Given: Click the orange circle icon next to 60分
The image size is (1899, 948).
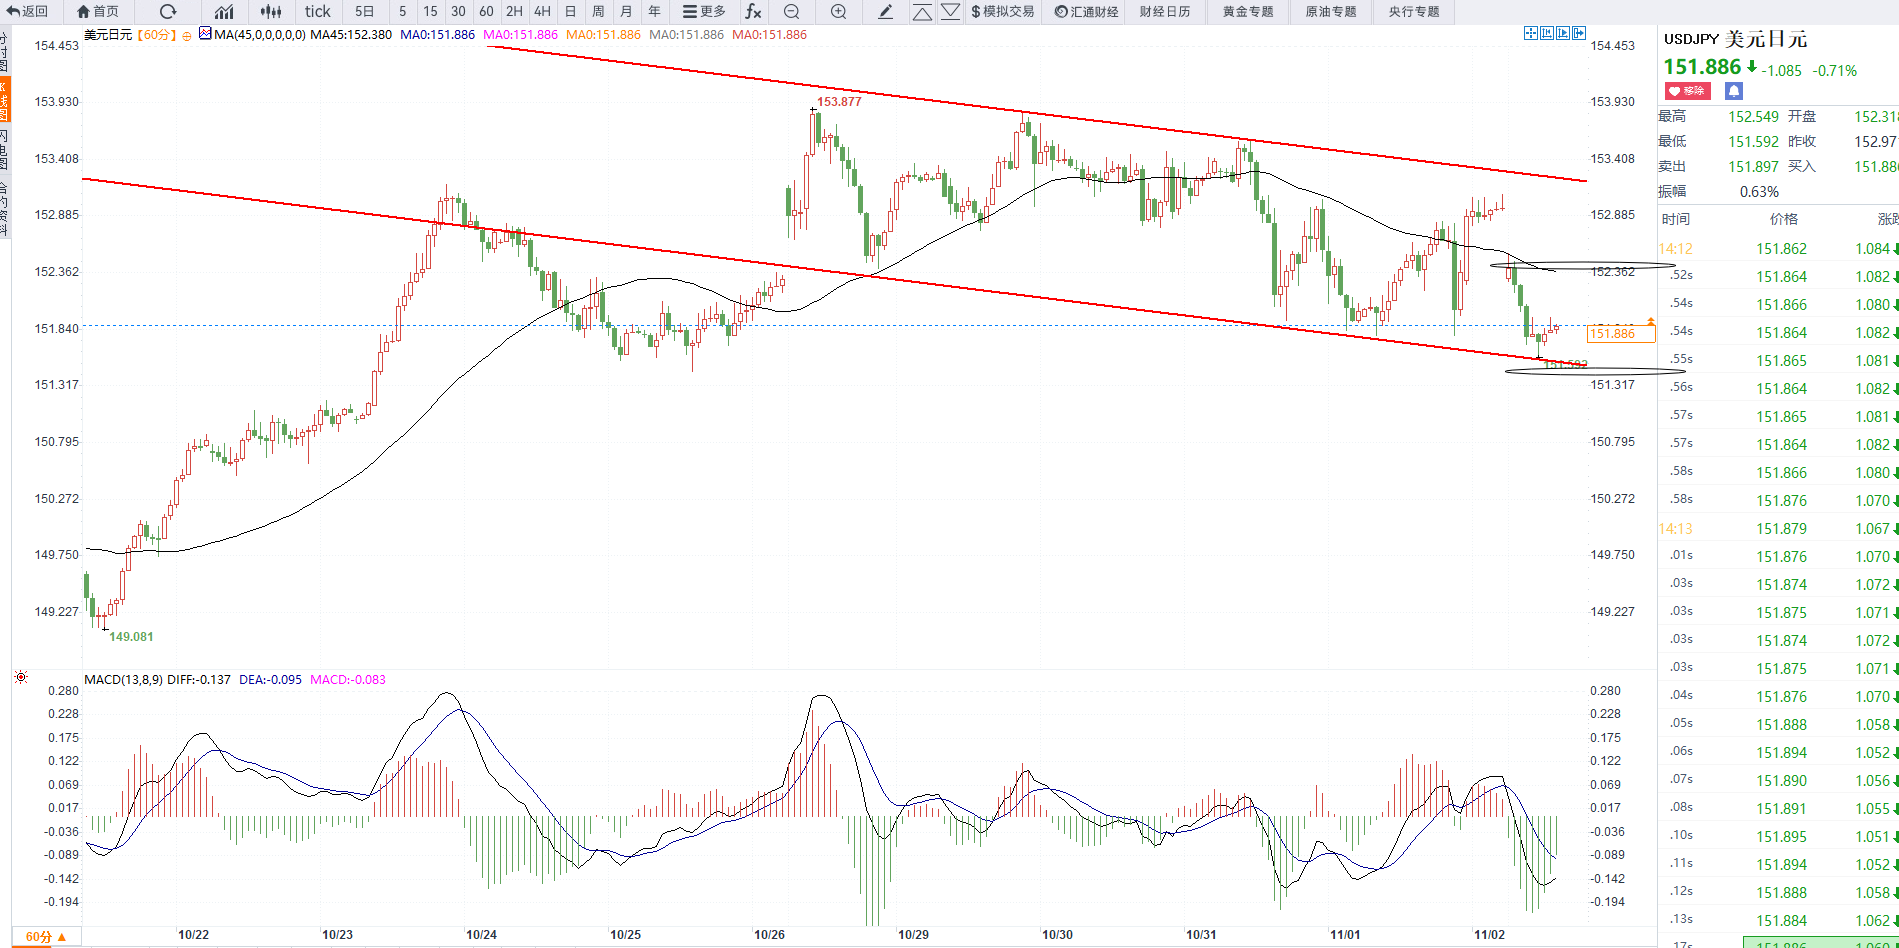Looking at the screenshot, I should (187, 35).
